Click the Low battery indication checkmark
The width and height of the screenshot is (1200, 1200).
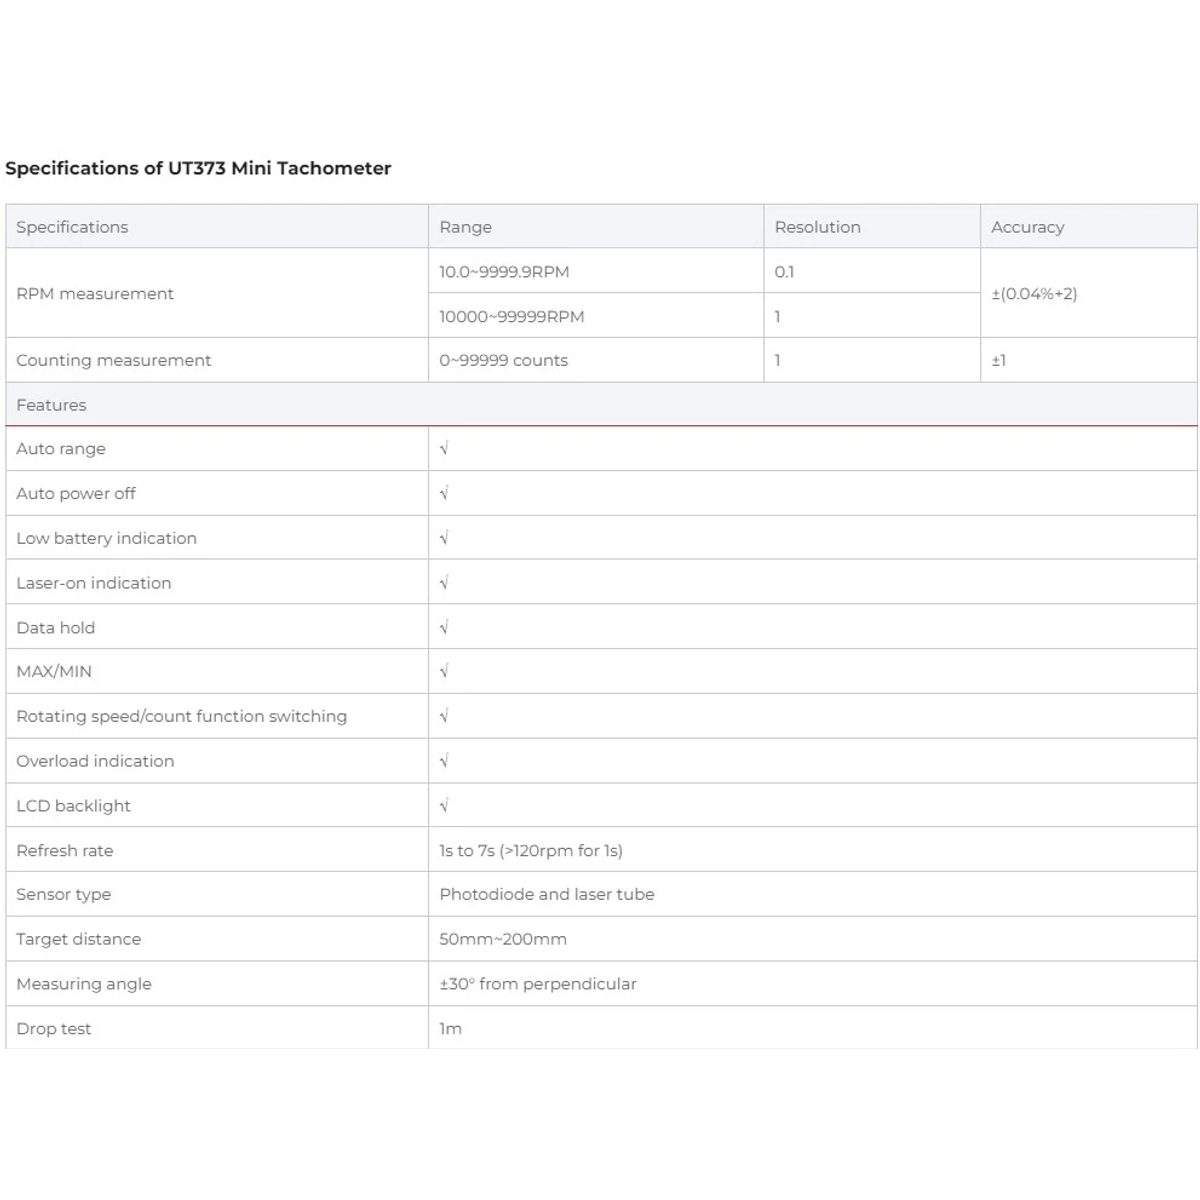point(444,538)
